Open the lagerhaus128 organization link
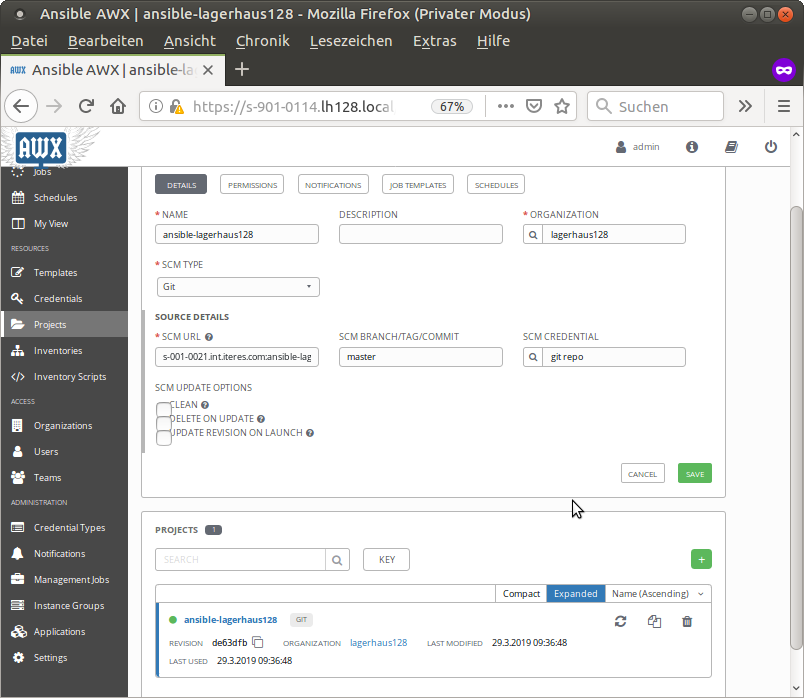The width and height of the screenshot is (804, 698). [378, 643]
